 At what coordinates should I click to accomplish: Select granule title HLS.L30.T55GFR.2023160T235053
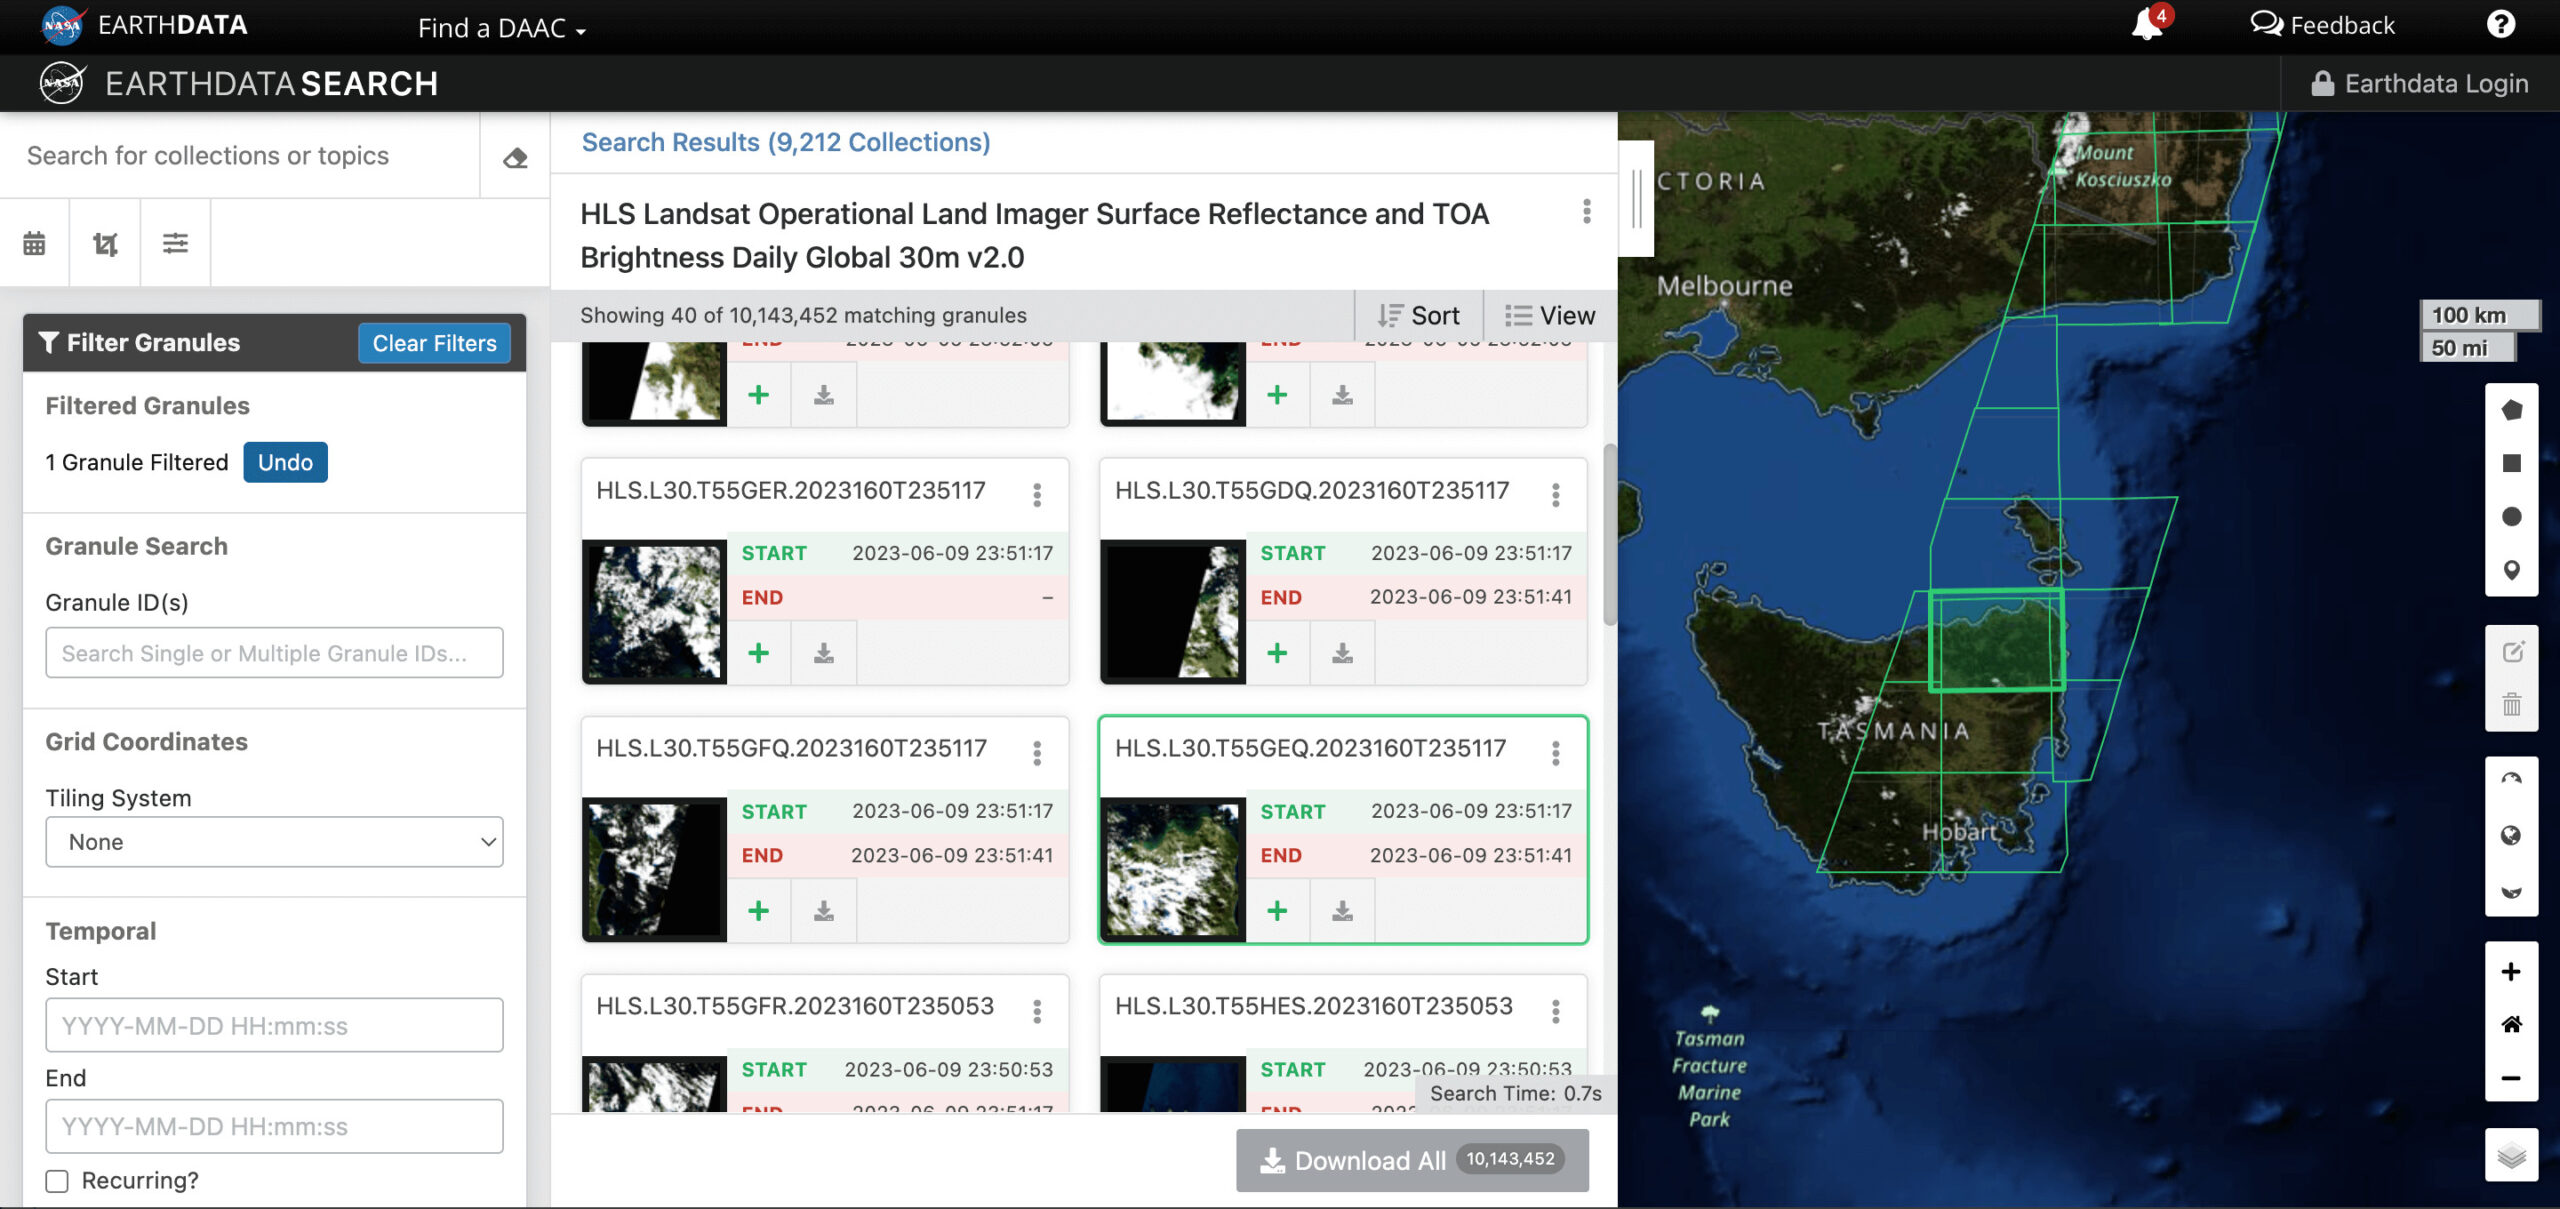point(795,1006)
